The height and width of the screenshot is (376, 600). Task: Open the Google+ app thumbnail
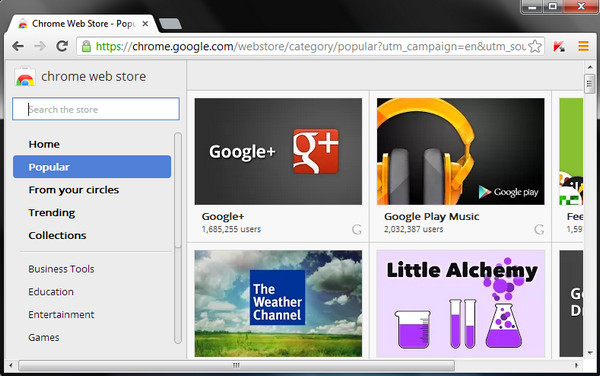point(278,151)
